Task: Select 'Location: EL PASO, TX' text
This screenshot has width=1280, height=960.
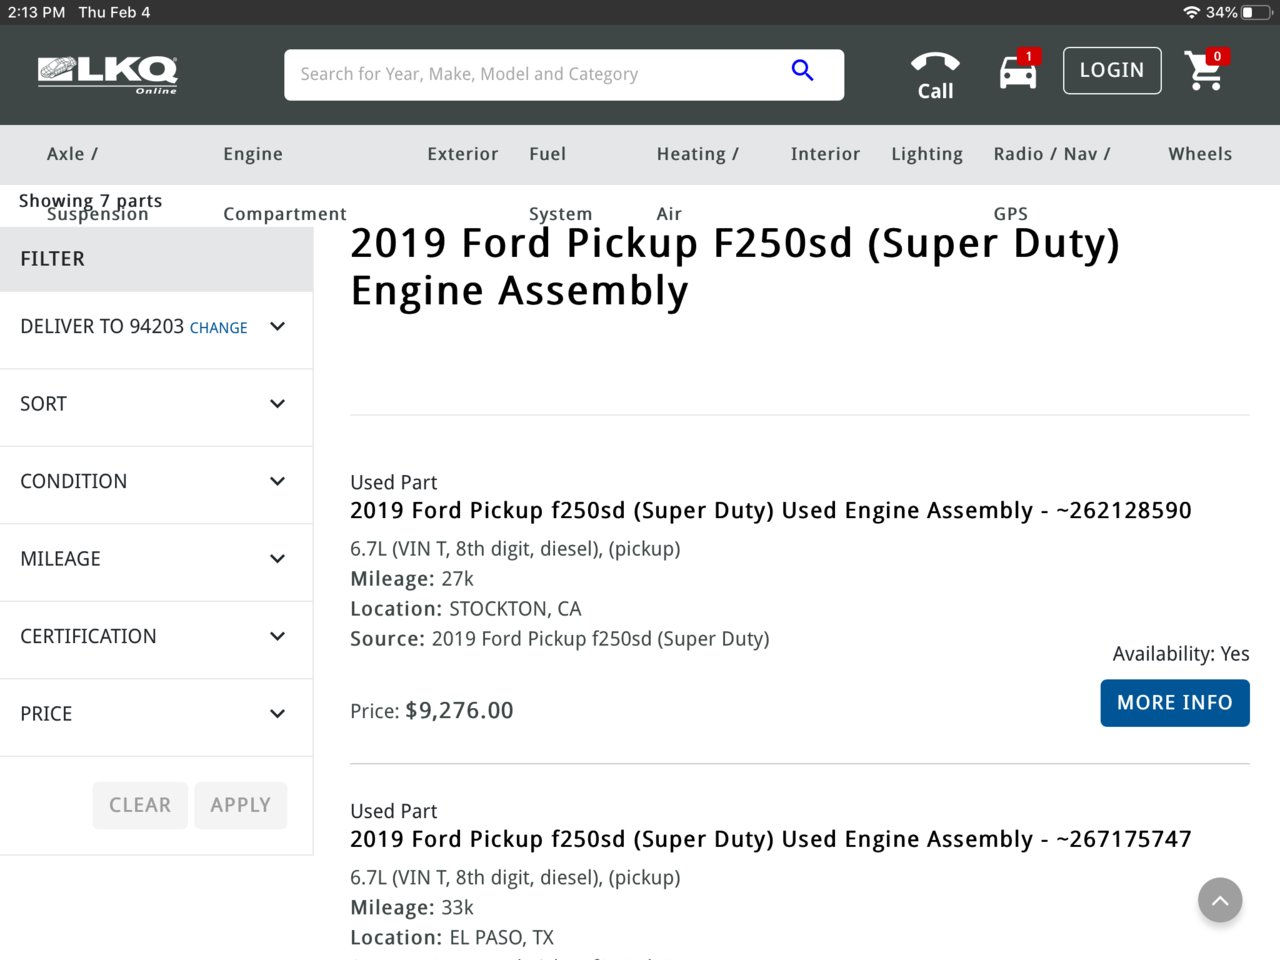Action: point(452,938)
